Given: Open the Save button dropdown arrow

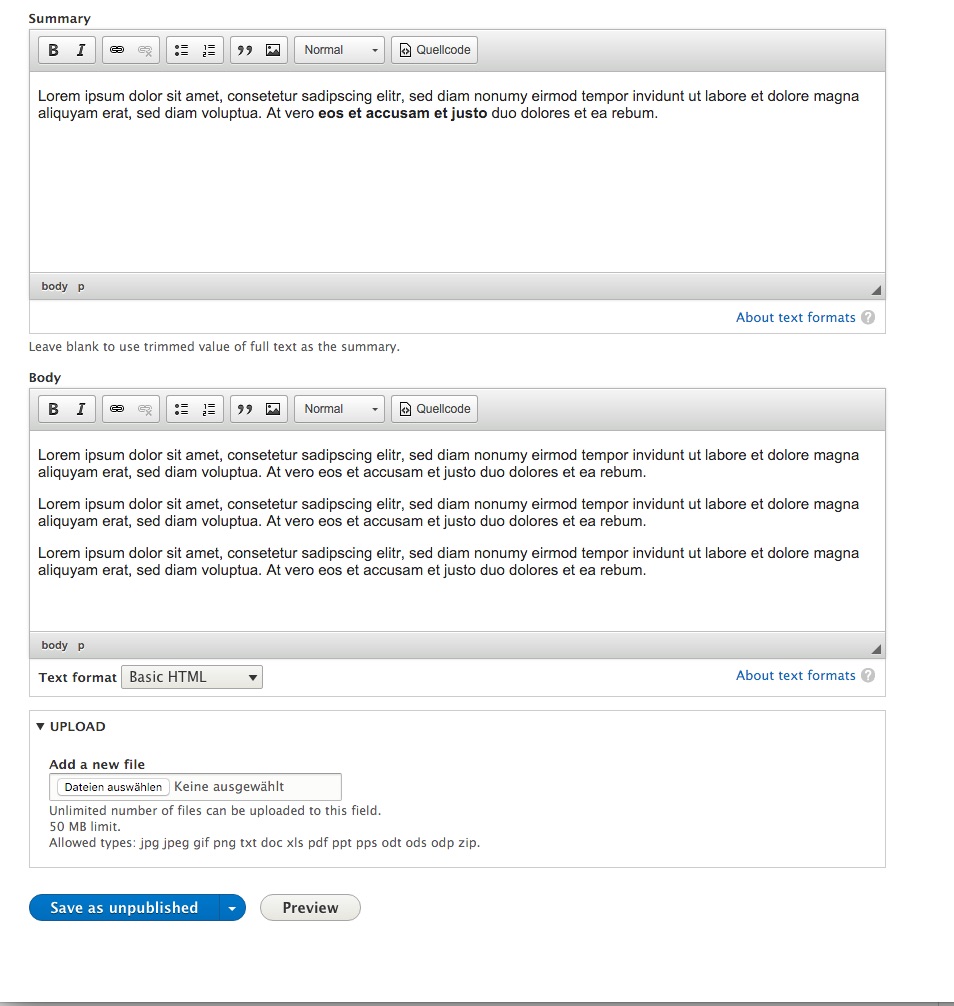Looking at the screenshot, I should [232, 907].
